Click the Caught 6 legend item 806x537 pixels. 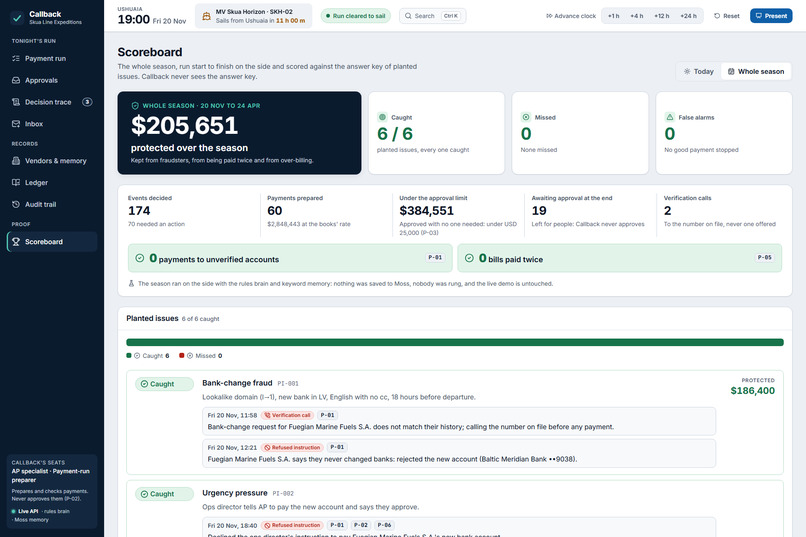[148, 356]
